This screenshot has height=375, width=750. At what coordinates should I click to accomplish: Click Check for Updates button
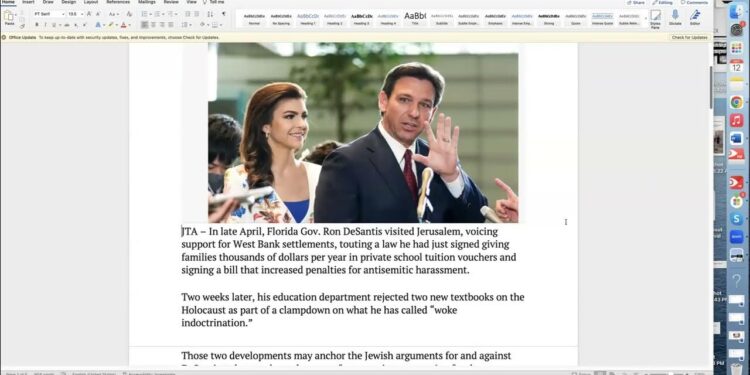[x=689, y=37]
